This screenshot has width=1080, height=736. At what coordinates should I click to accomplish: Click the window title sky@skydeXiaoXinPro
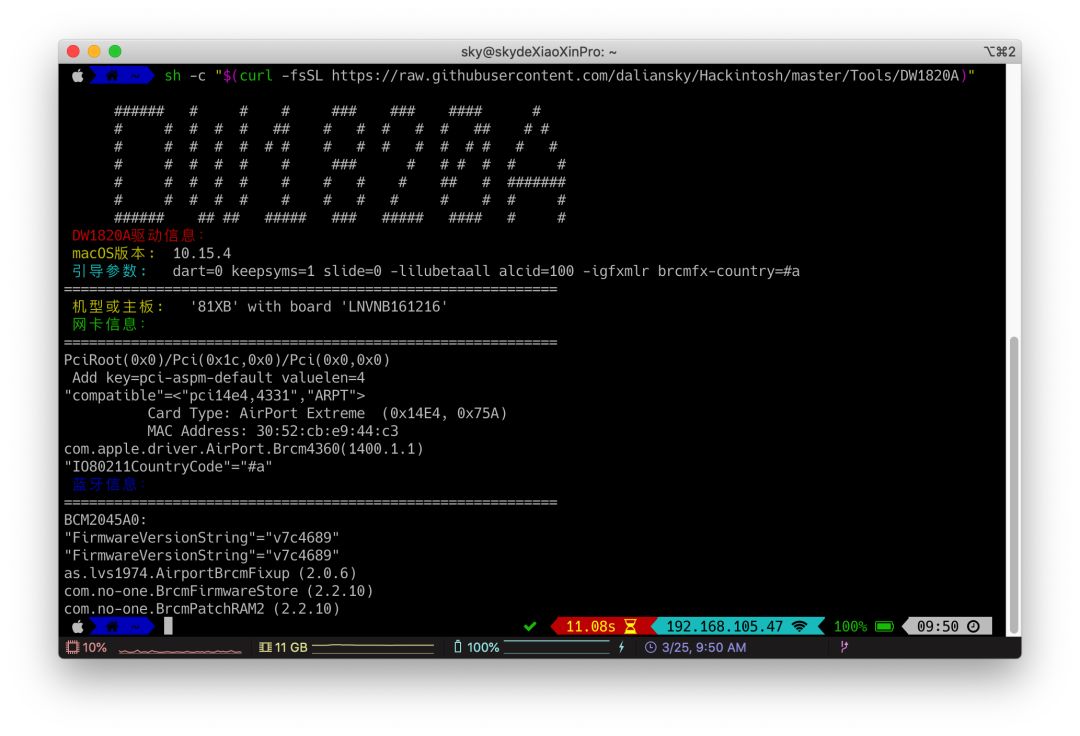coord(539,52)
